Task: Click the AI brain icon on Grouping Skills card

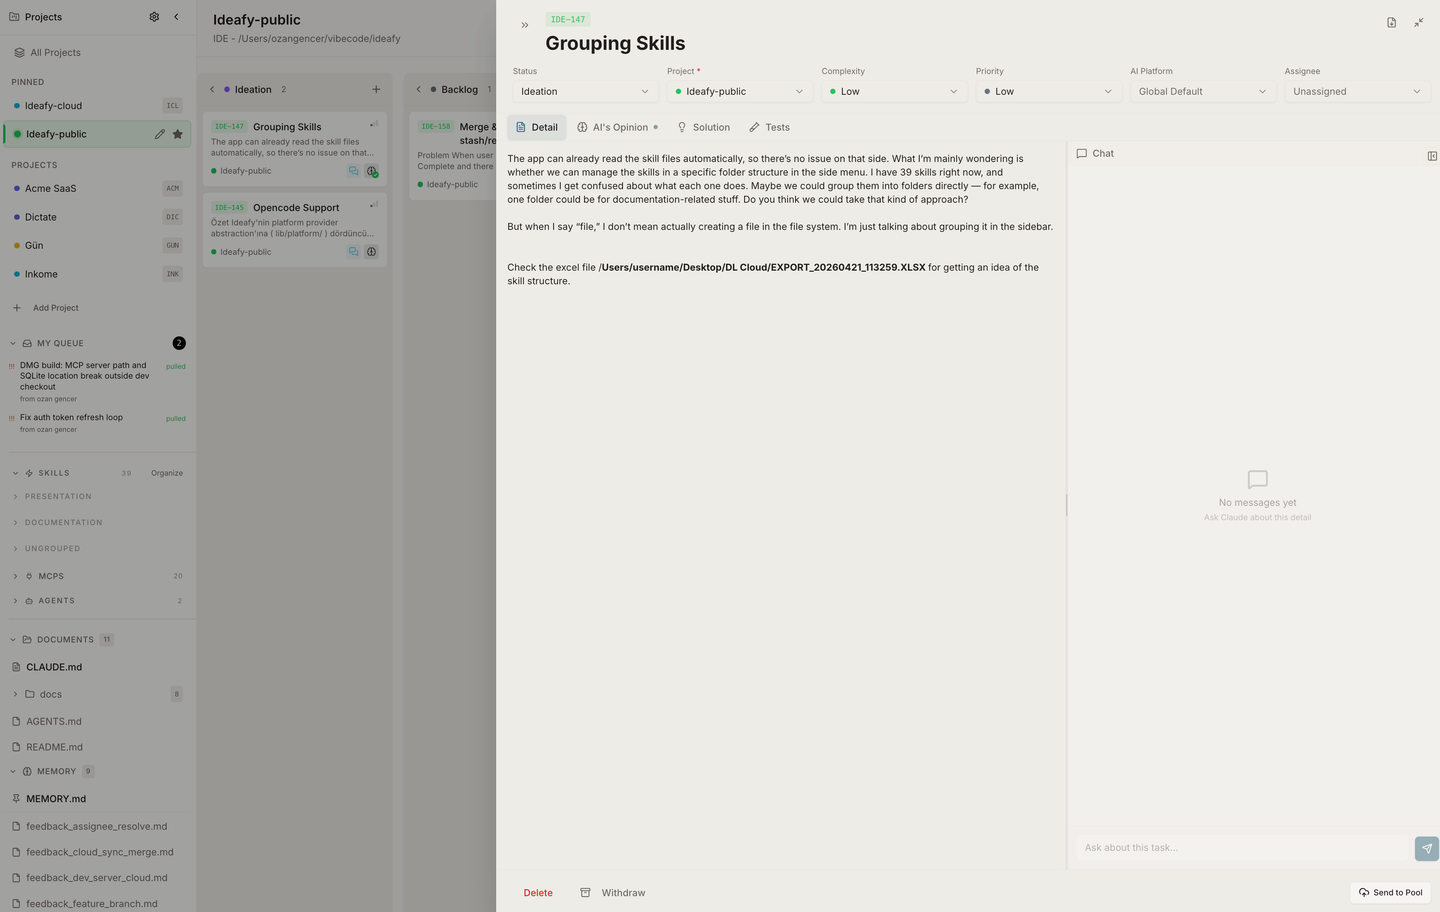Action: [371, 171]
